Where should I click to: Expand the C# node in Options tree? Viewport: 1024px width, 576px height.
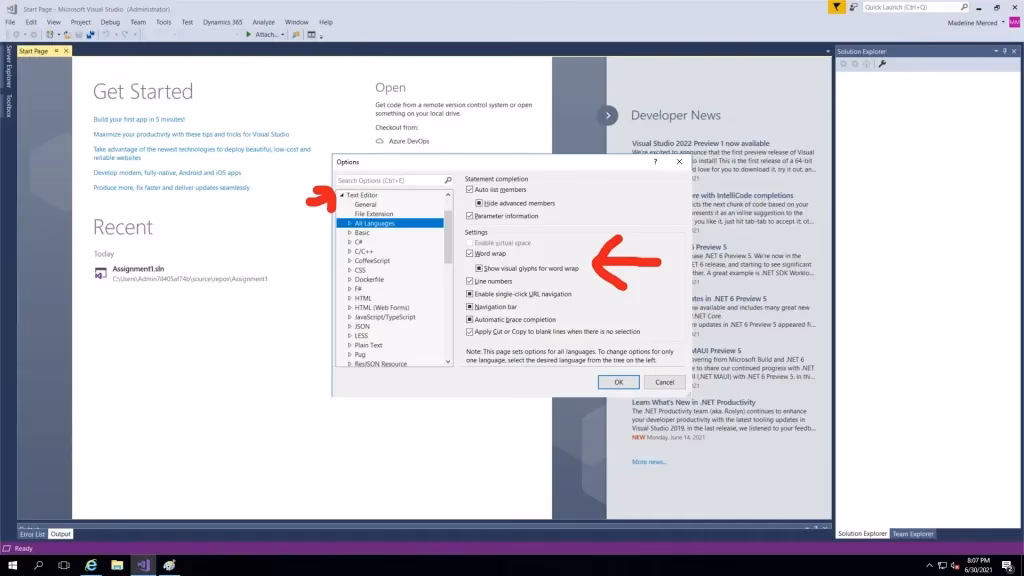point(349,242)
